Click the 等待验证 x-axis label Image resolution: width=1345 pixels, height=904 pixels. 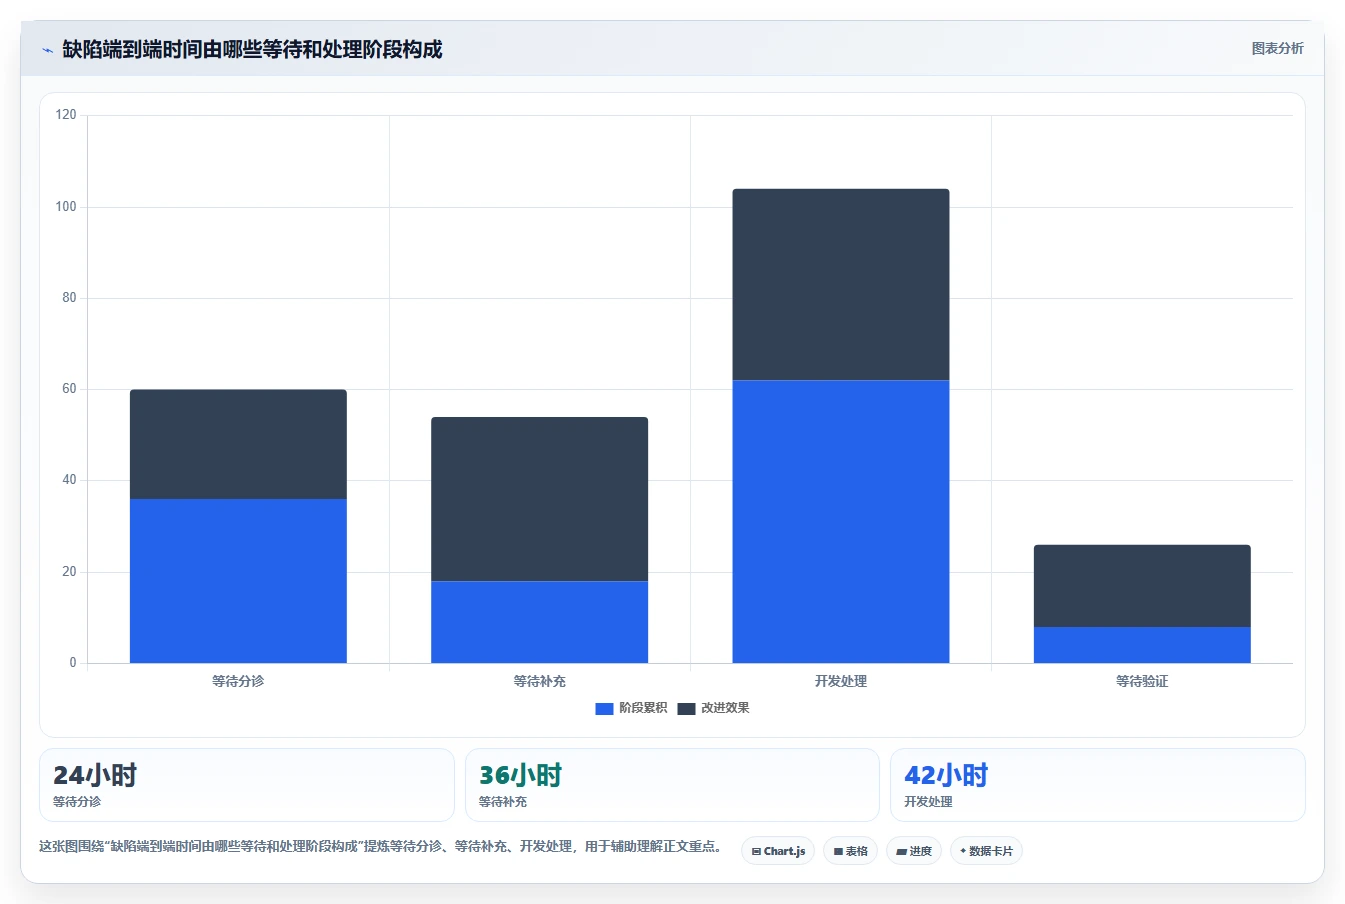1142,681
